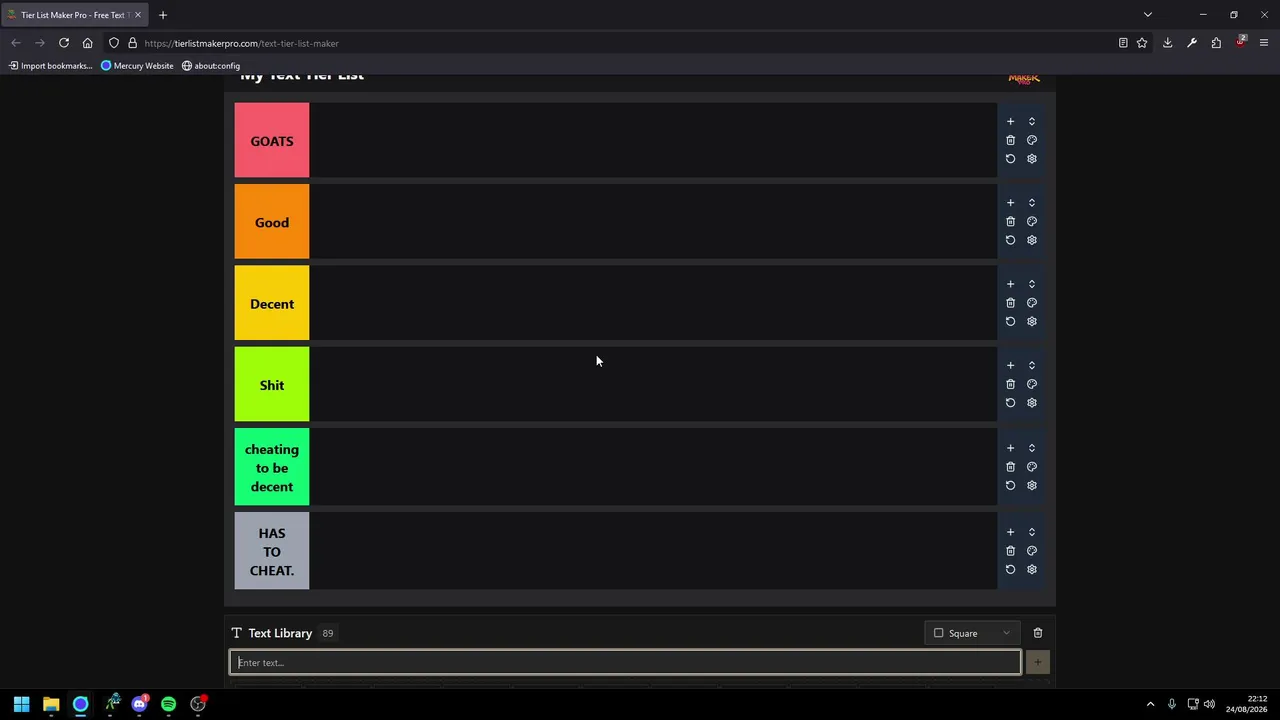Open settings gear for the GOATS tier

1032,159
